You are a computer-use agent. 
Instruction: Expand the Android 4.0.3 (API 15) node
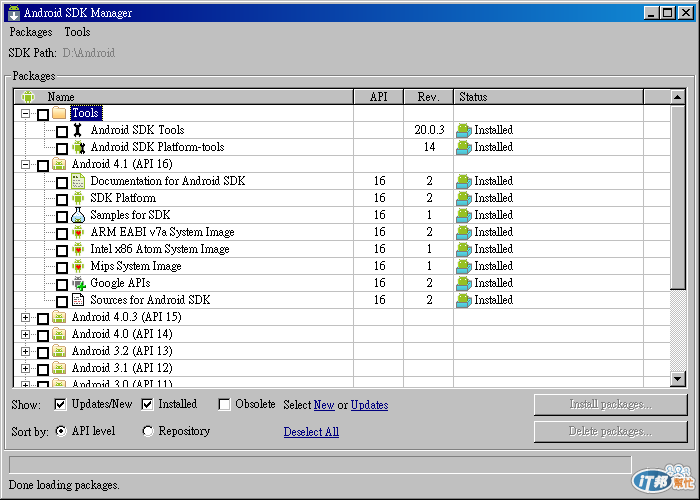[25, 318]
